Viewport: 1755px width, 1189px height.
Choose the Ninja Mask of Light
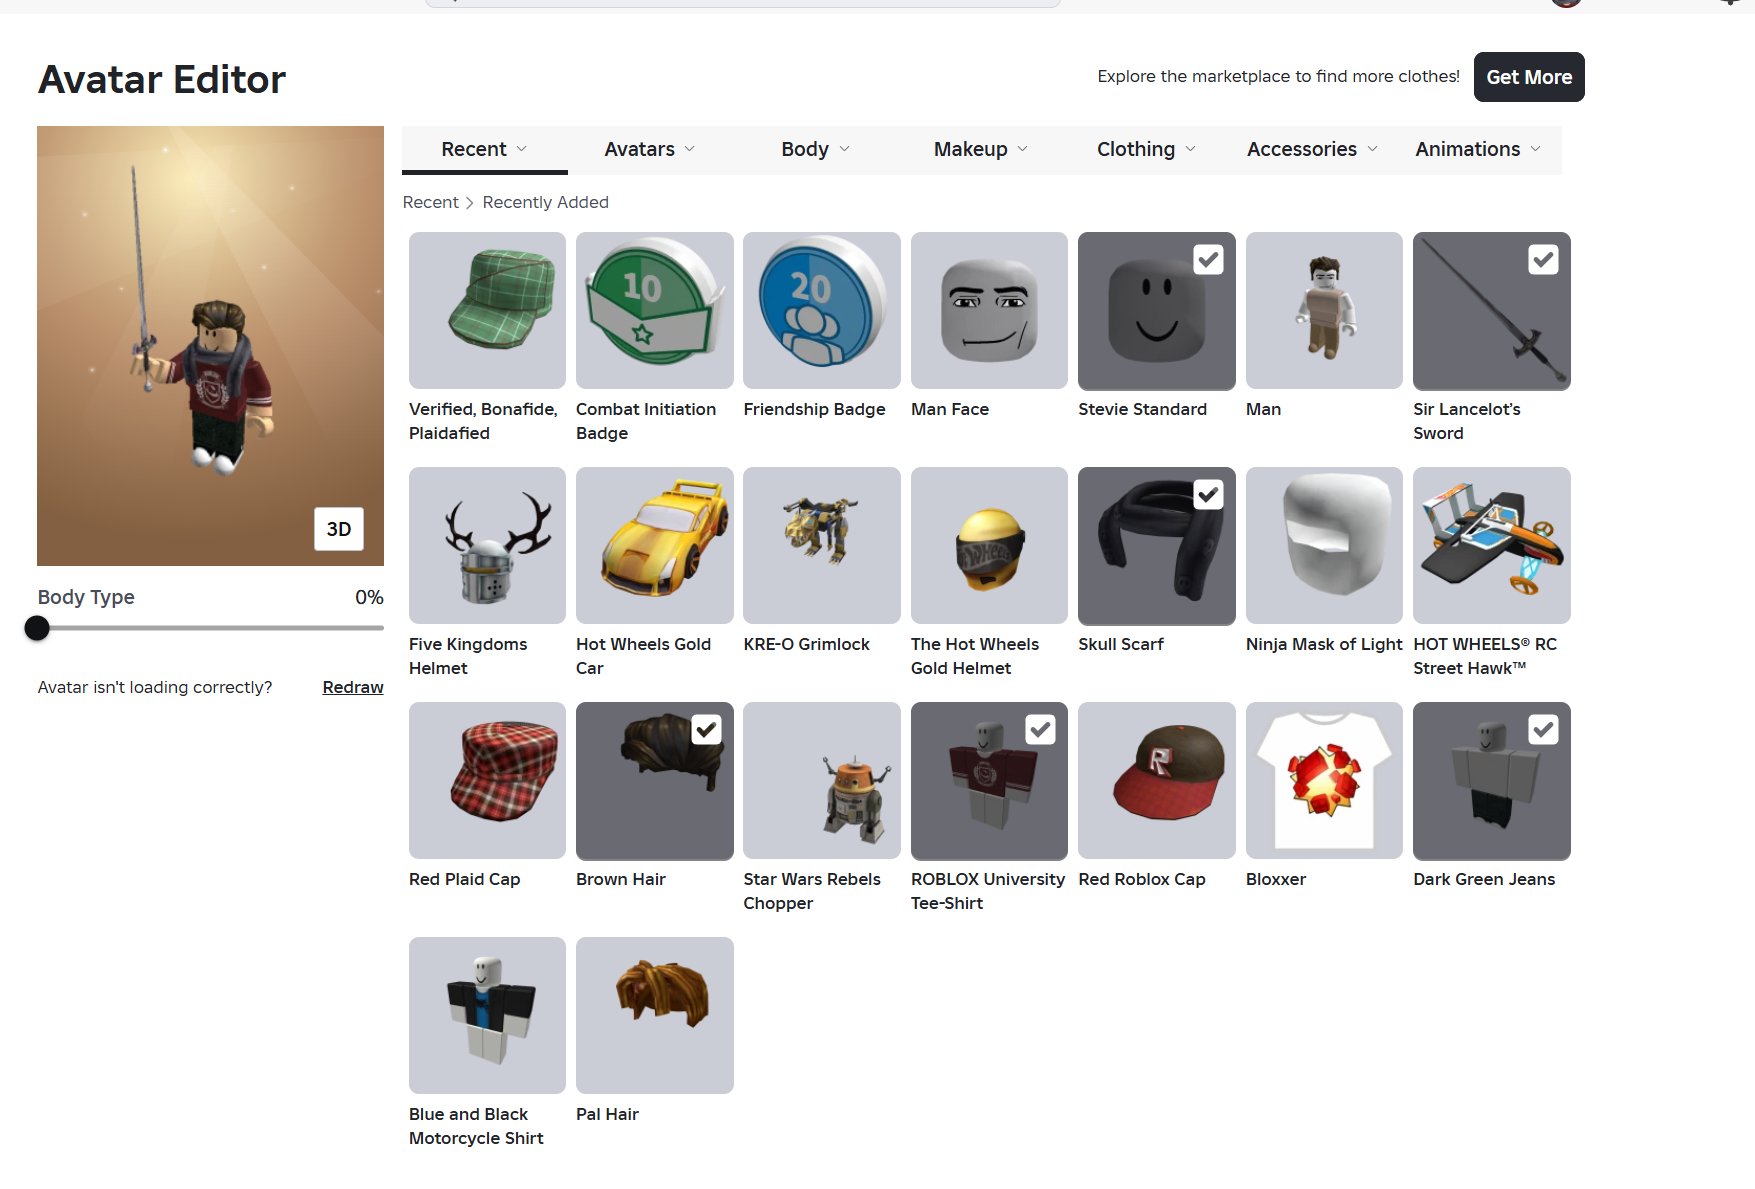(1324, 546)
